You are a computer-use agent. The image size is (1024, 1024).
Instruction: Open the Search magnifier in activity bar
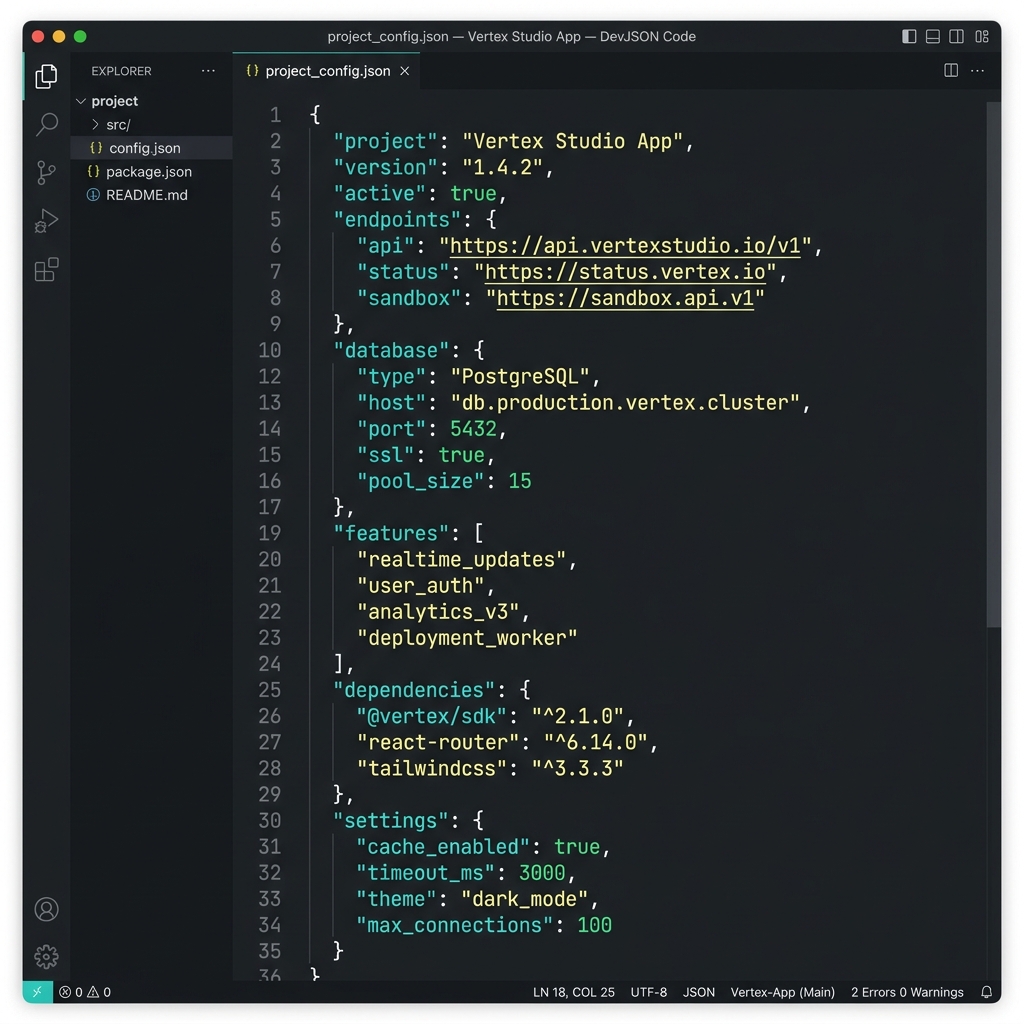point(46,124)
